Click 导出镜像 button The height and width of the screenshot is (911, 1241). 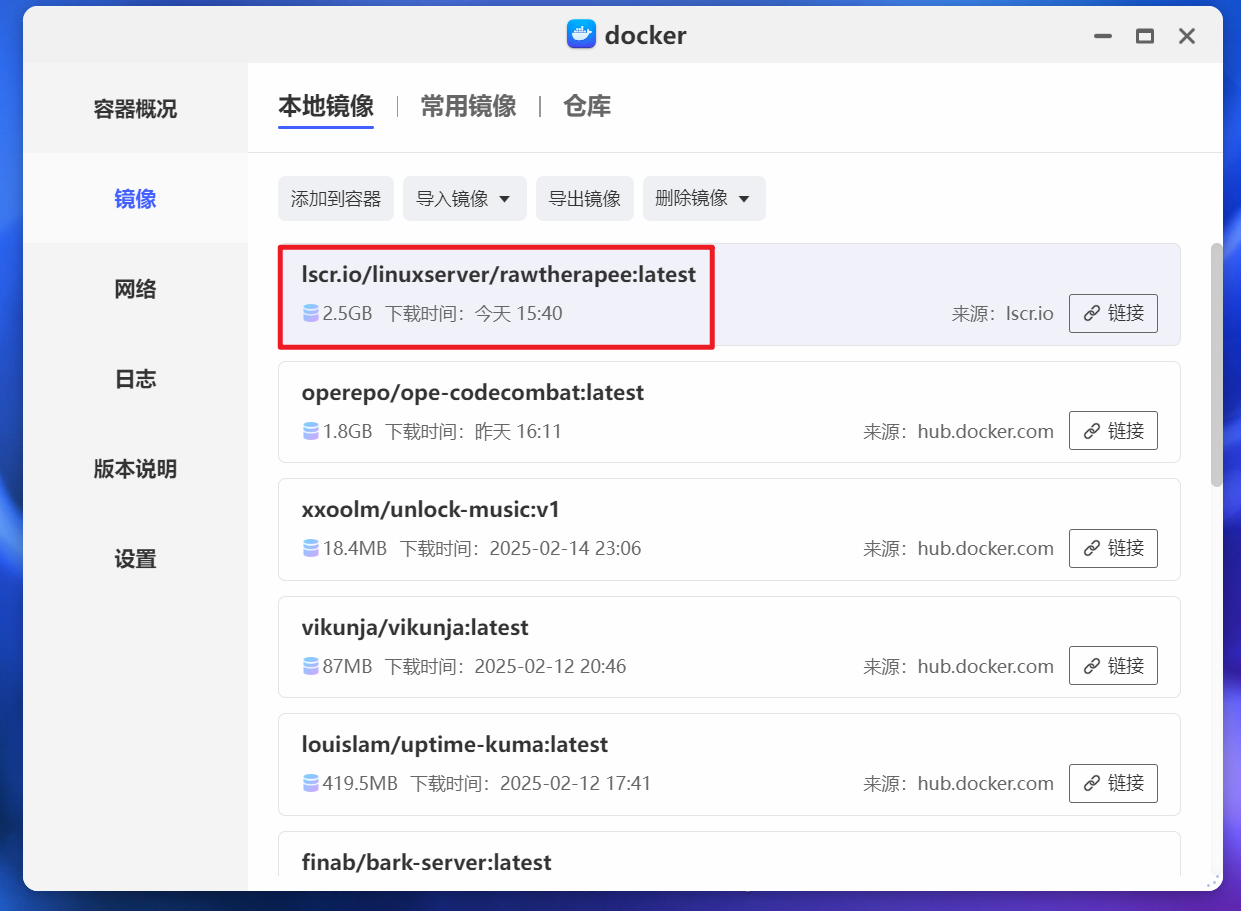click(x=585, y=199)
